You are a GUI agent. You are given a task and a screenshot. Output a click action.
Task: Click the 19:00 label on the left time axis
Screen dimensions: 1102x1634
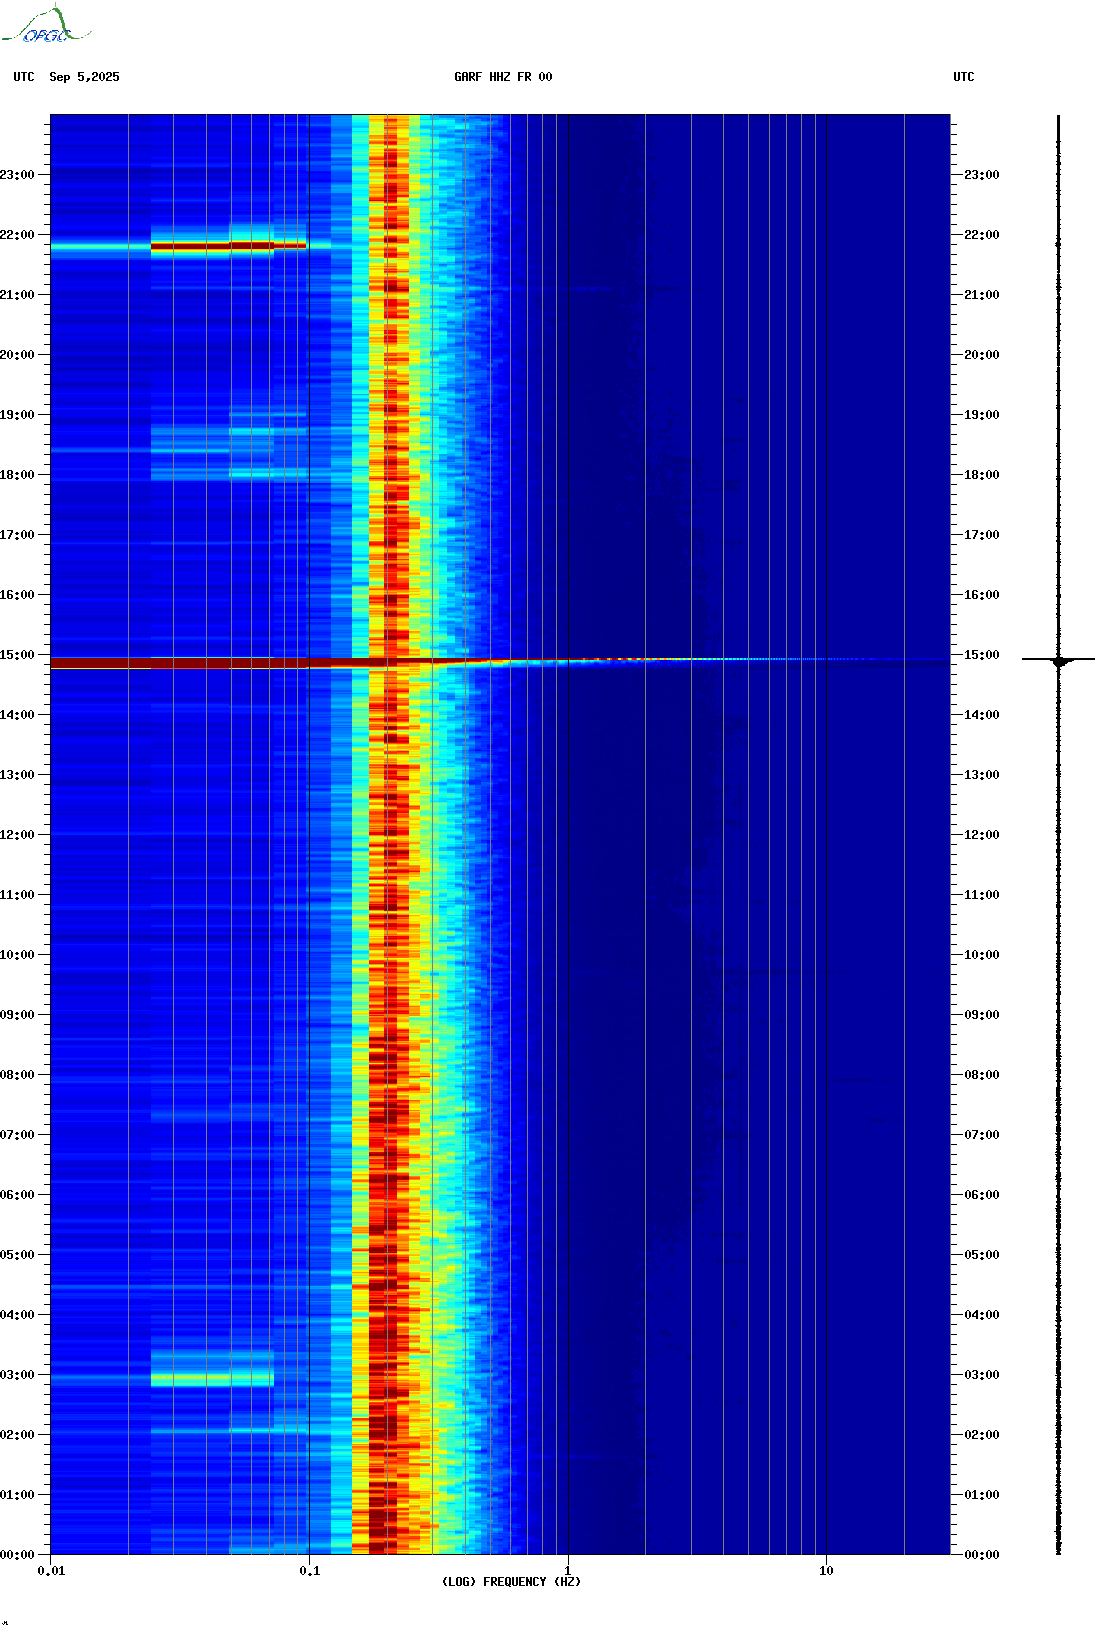pos(17,415)
